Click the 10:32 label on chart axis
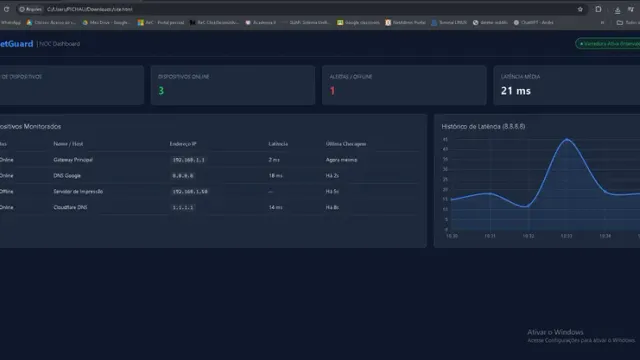The height and width of the screenshot is (360, 640). 528,236
